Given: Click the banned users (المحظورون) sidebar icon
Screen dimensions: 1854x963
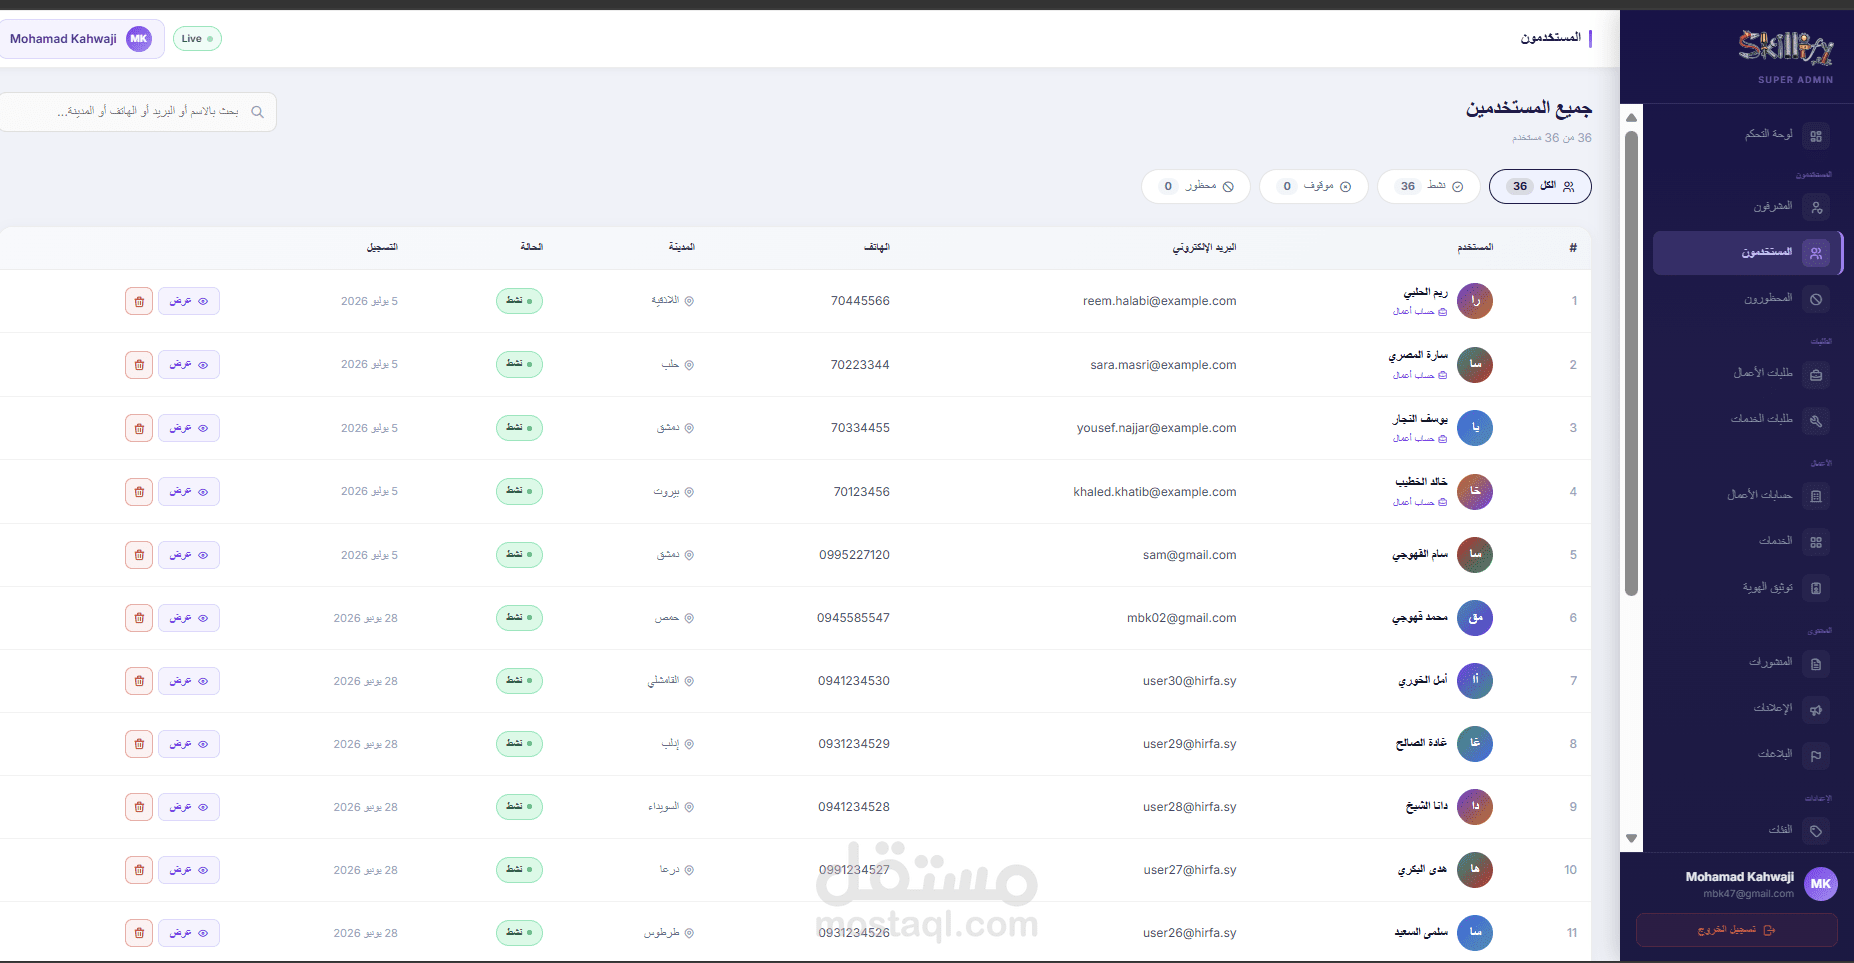Looking at the screenshot, I should click(x=1816, y=299).
